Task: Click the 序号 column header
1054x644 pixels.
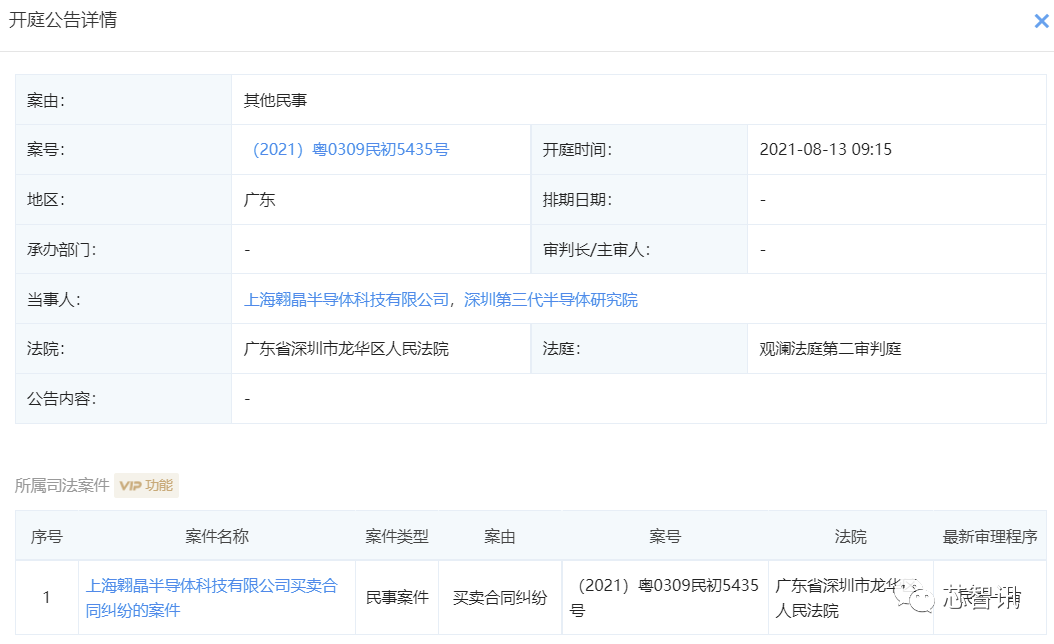Action: coord(46,536)
